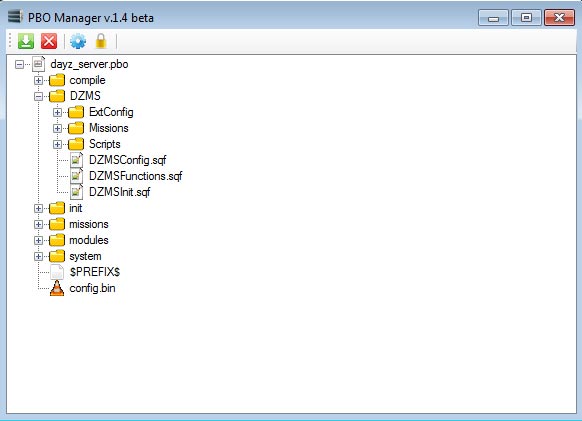
Task: Expand the system folder
Action: pos(38,256)
